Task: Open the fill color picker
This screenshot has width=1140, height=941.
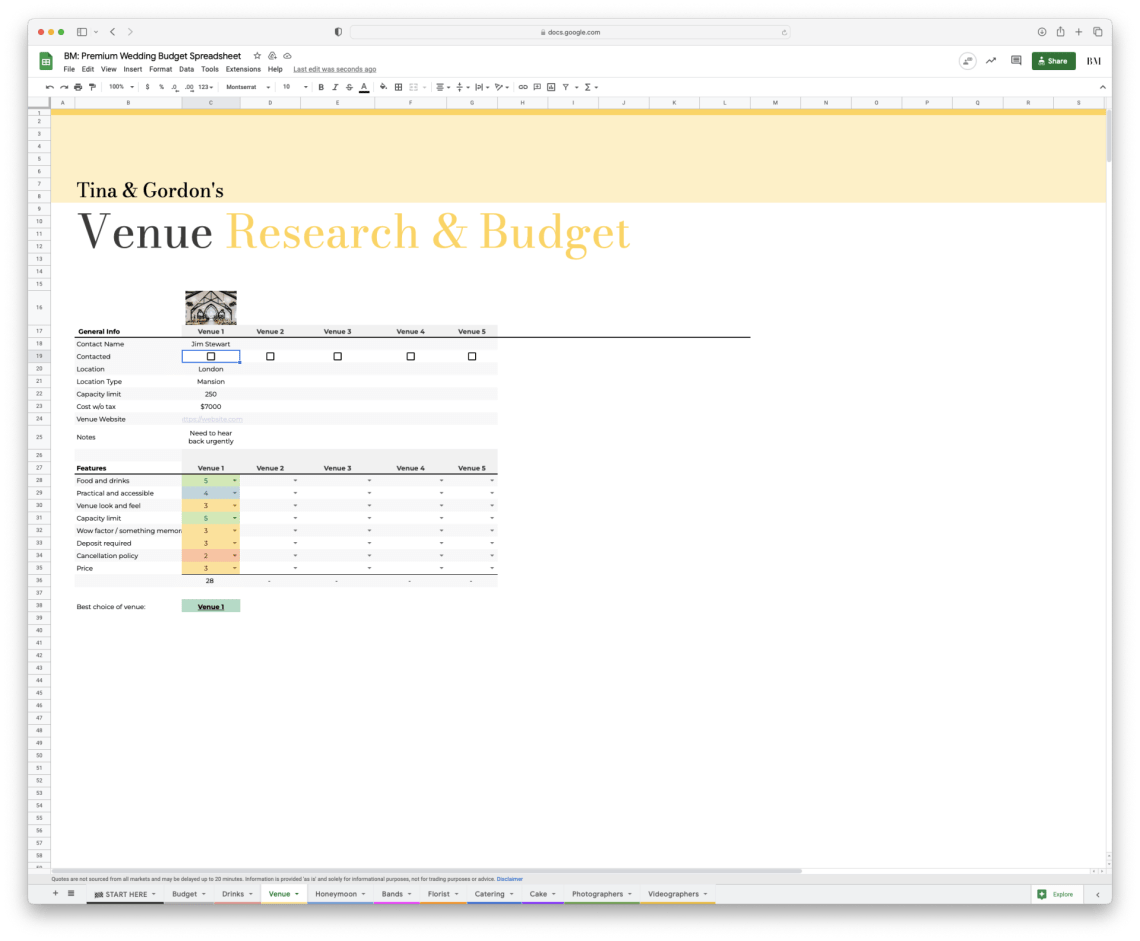Action: 383,87
